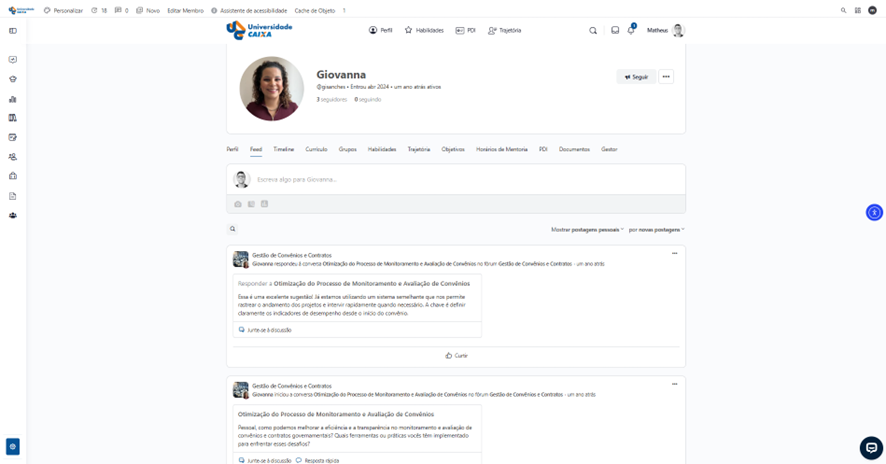Follow Giovanna with the Seguir button
This screenshot has height=464, width=886.
(636, 77)
